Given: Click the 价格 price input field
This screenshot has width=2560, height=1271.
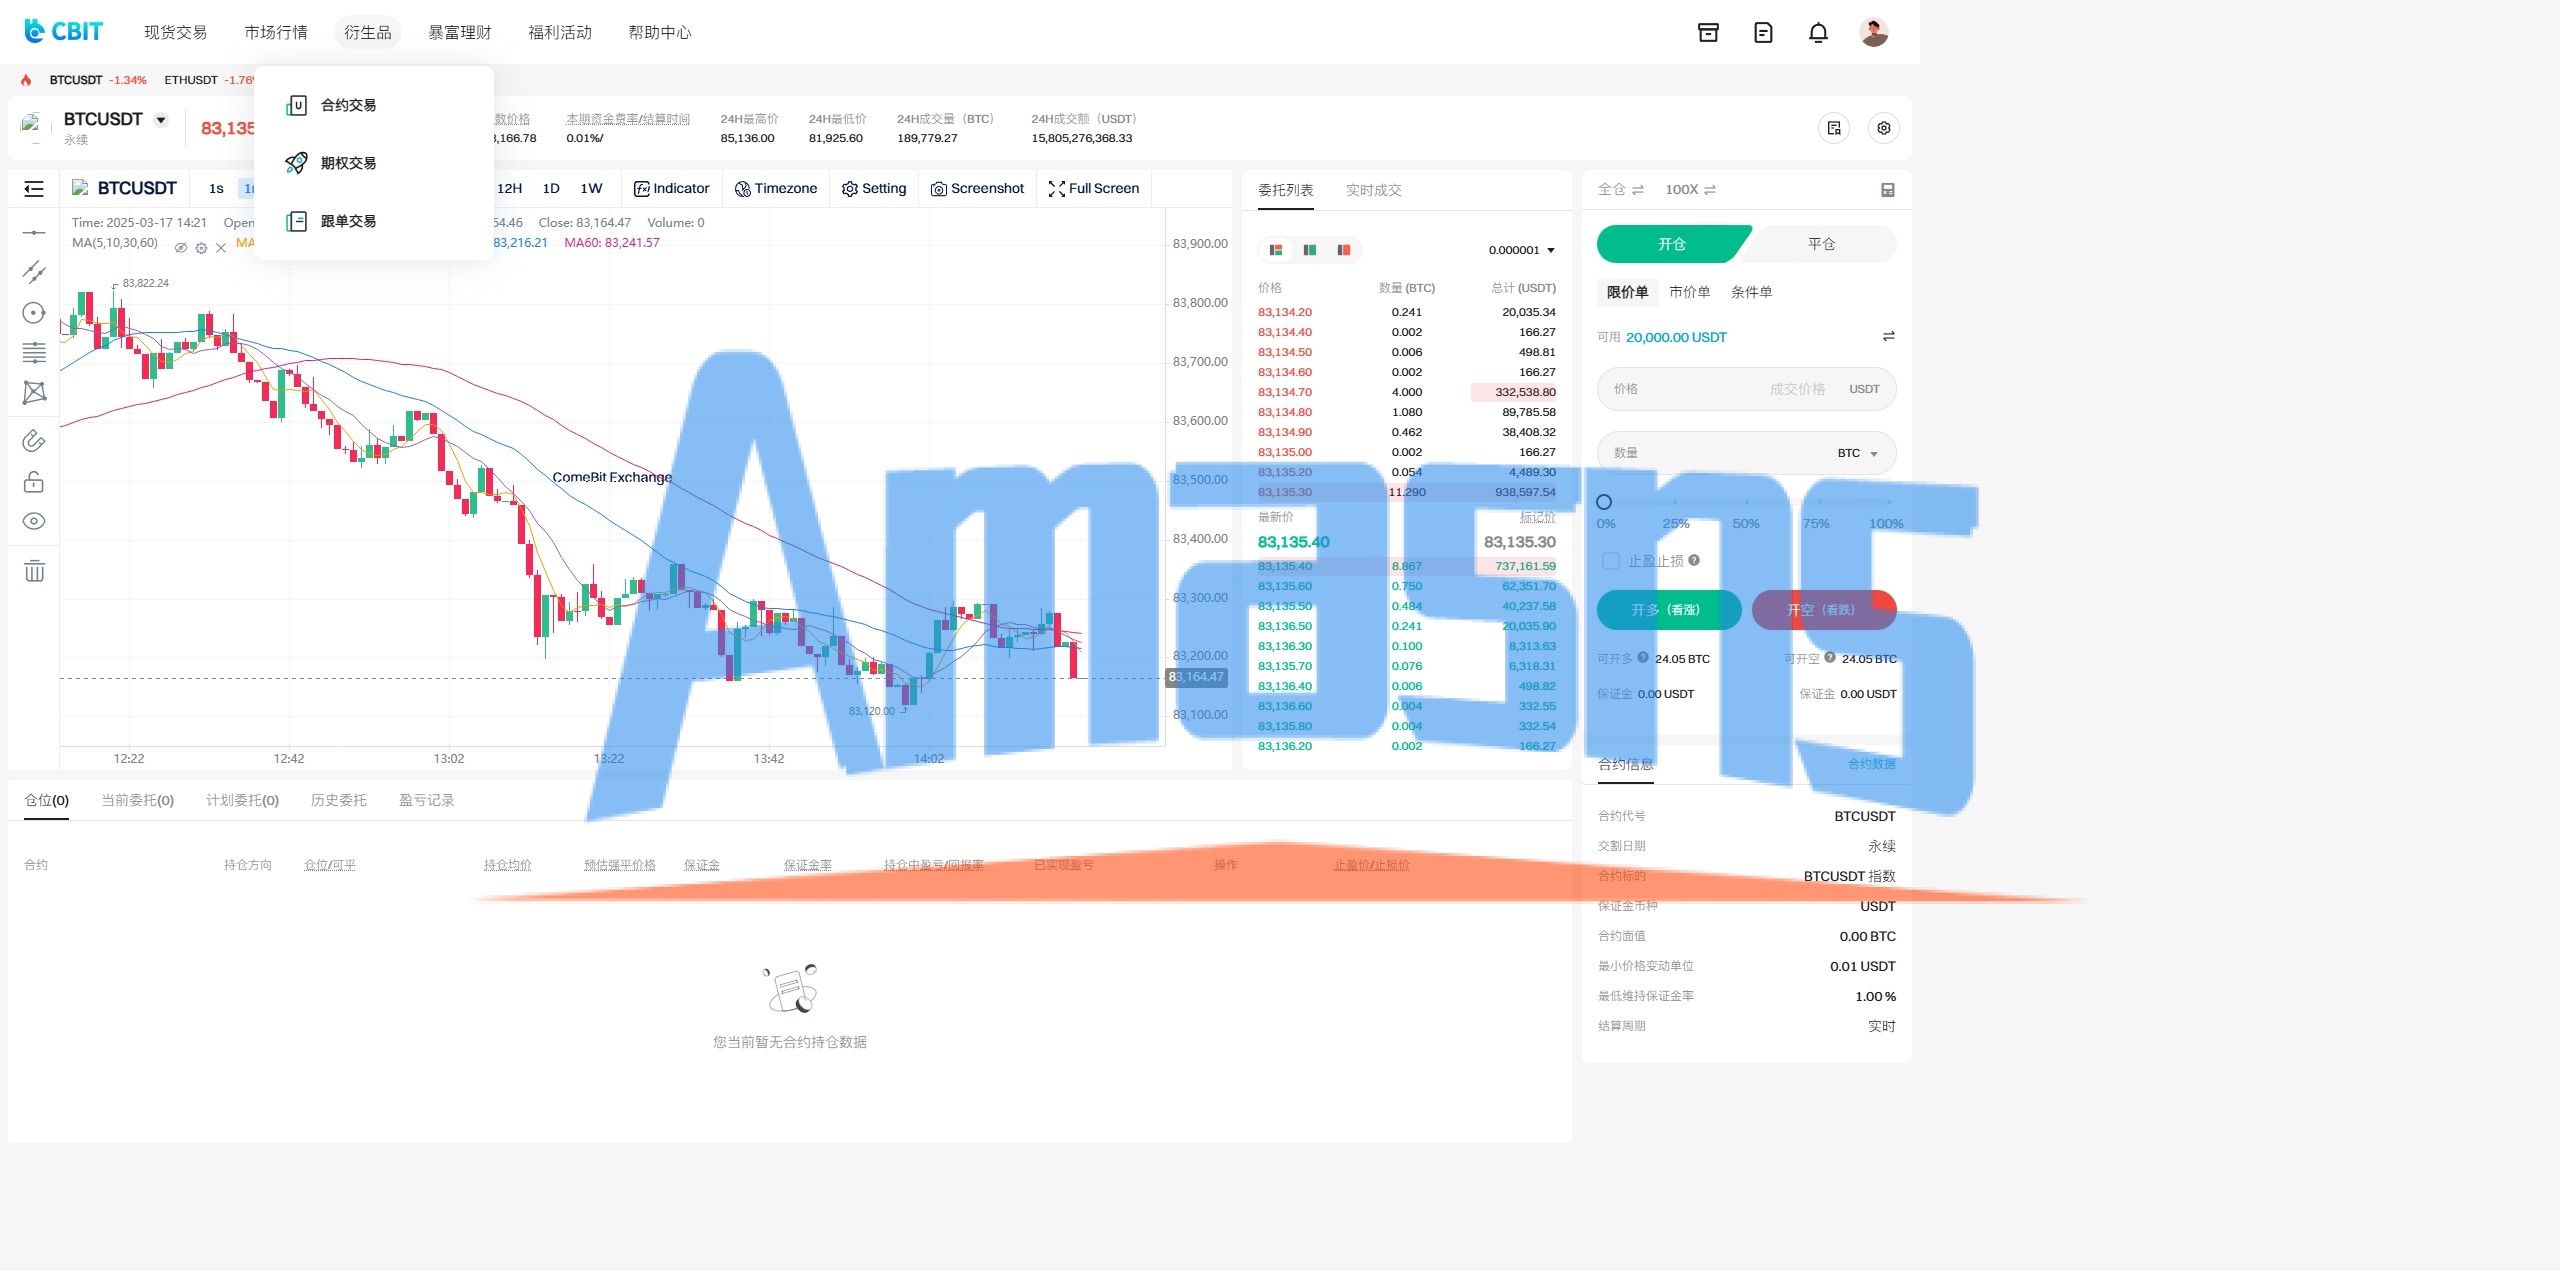Looking at the screenshot, I should coord(1746,389).
